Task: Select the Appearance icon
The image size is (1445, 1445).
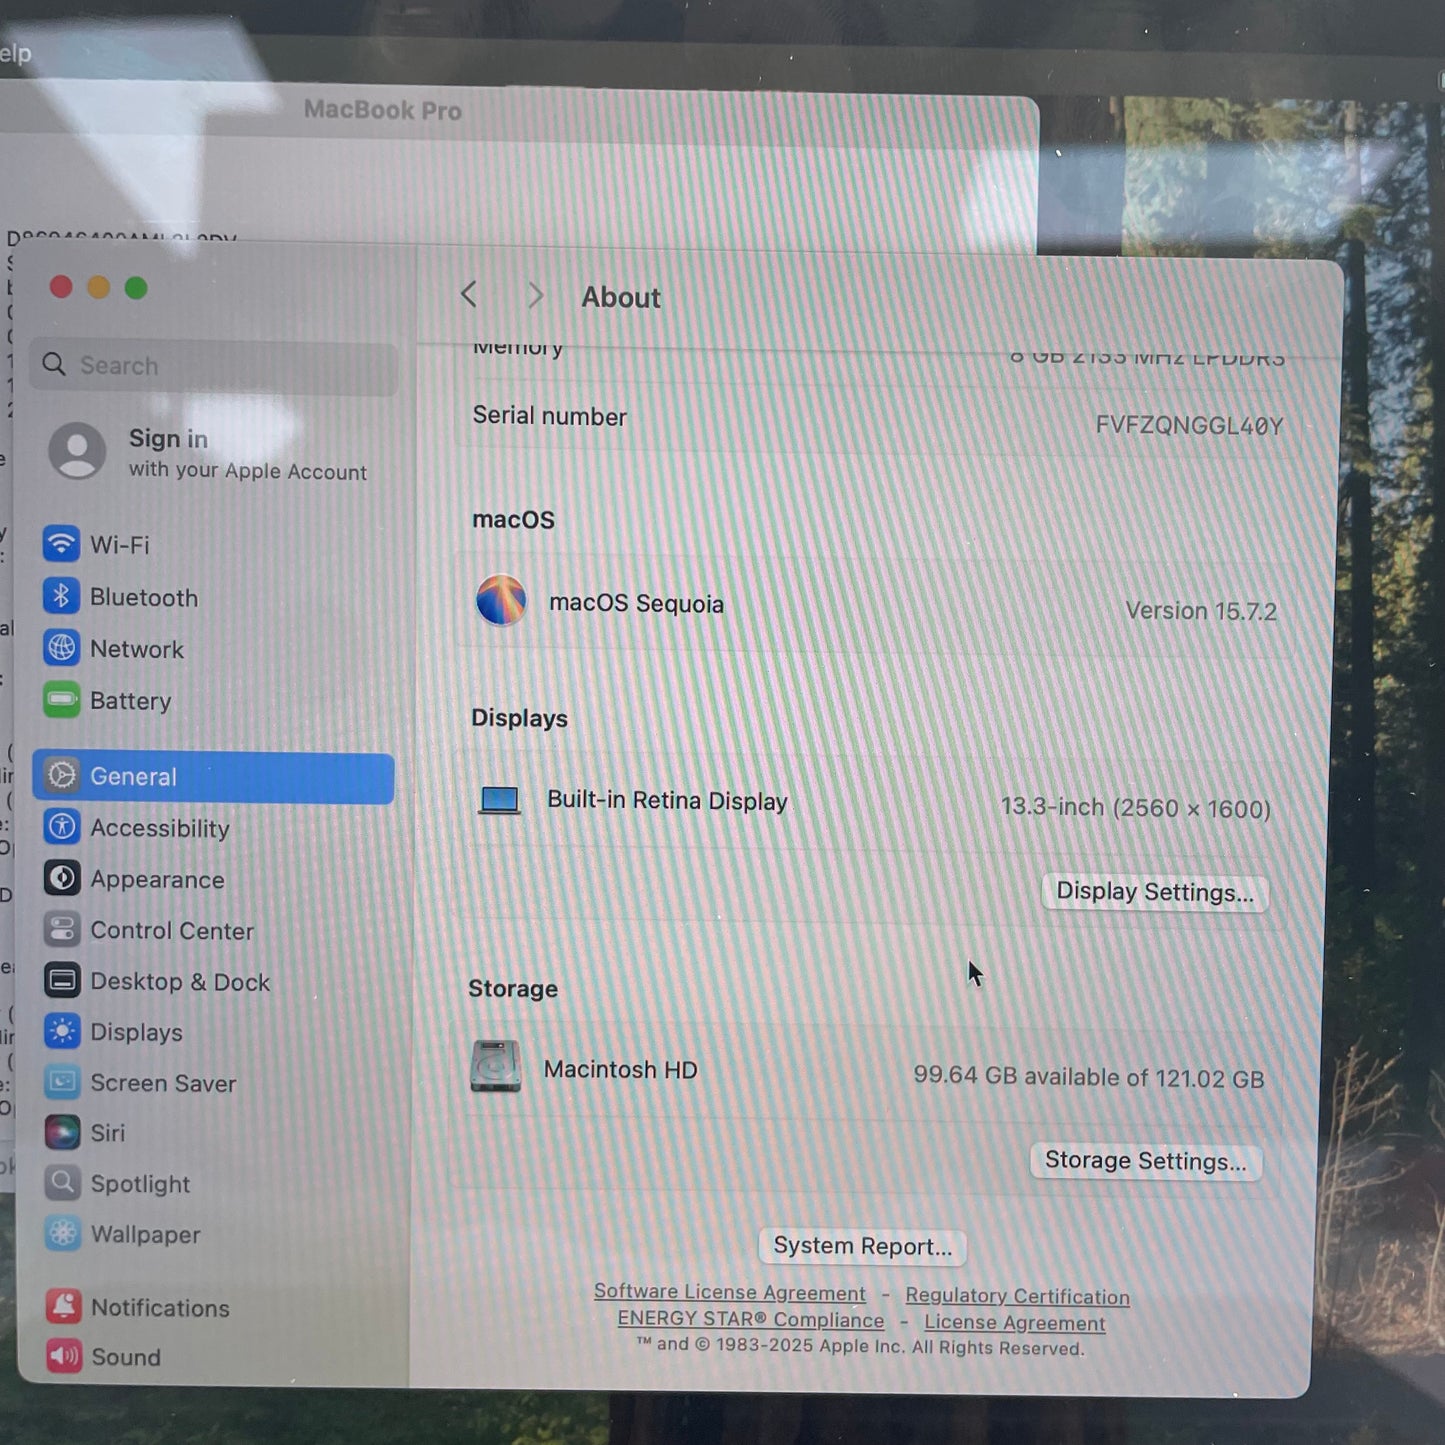Action: 62,878
